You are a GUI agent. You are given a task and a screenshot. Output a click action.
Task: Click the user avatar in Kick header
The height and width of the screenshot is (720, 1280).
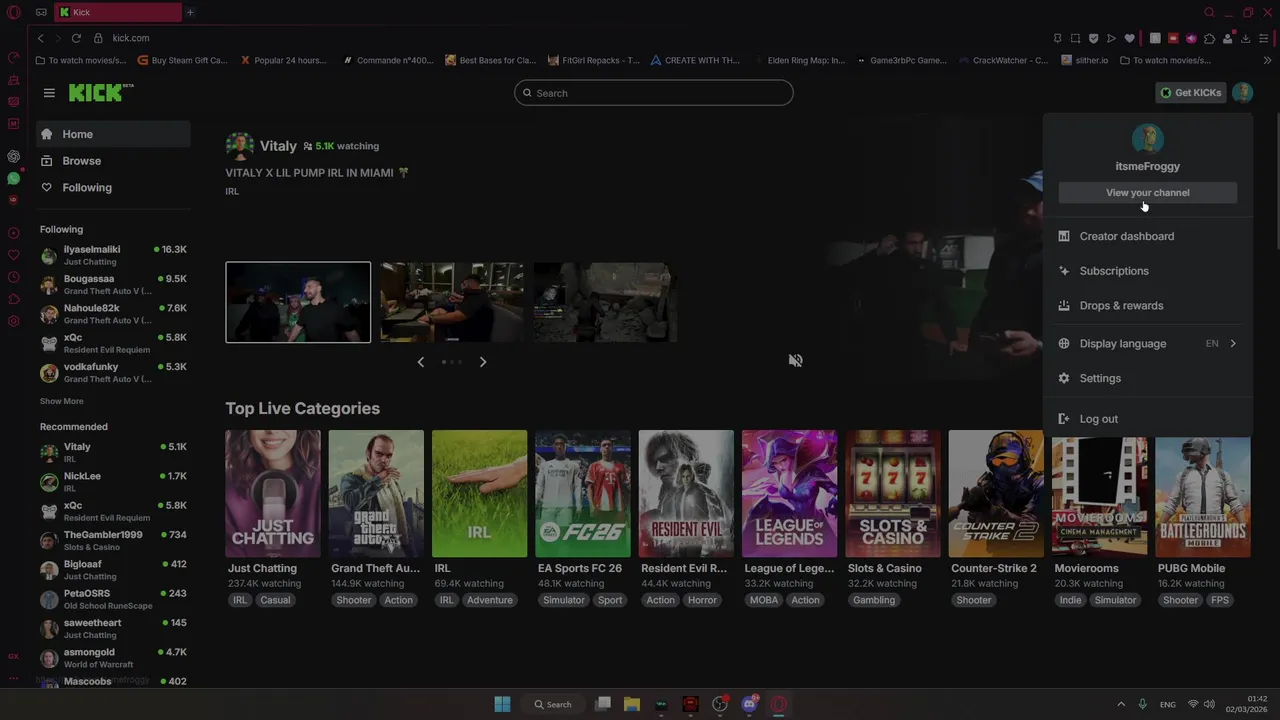pos(1242,93)
